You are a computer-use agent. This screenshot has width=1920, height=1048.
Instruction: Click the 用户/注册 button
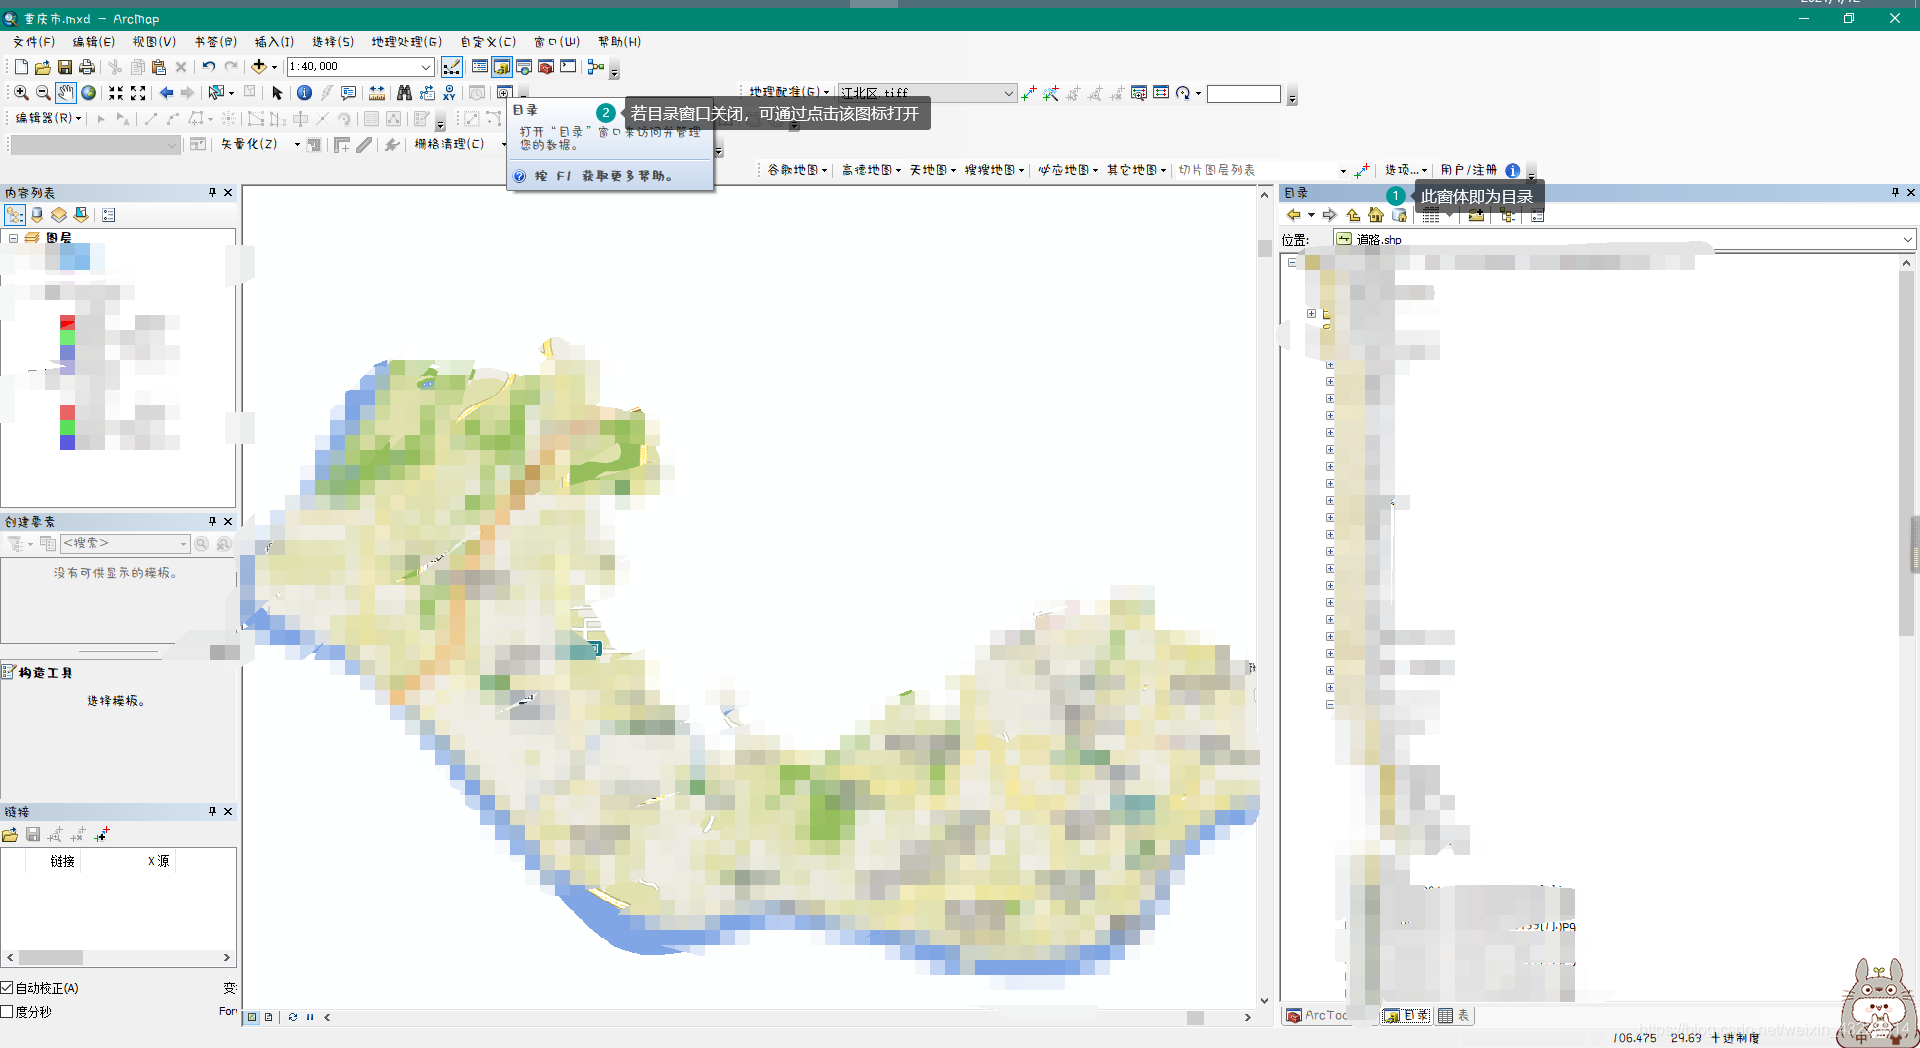[1469, 170]
